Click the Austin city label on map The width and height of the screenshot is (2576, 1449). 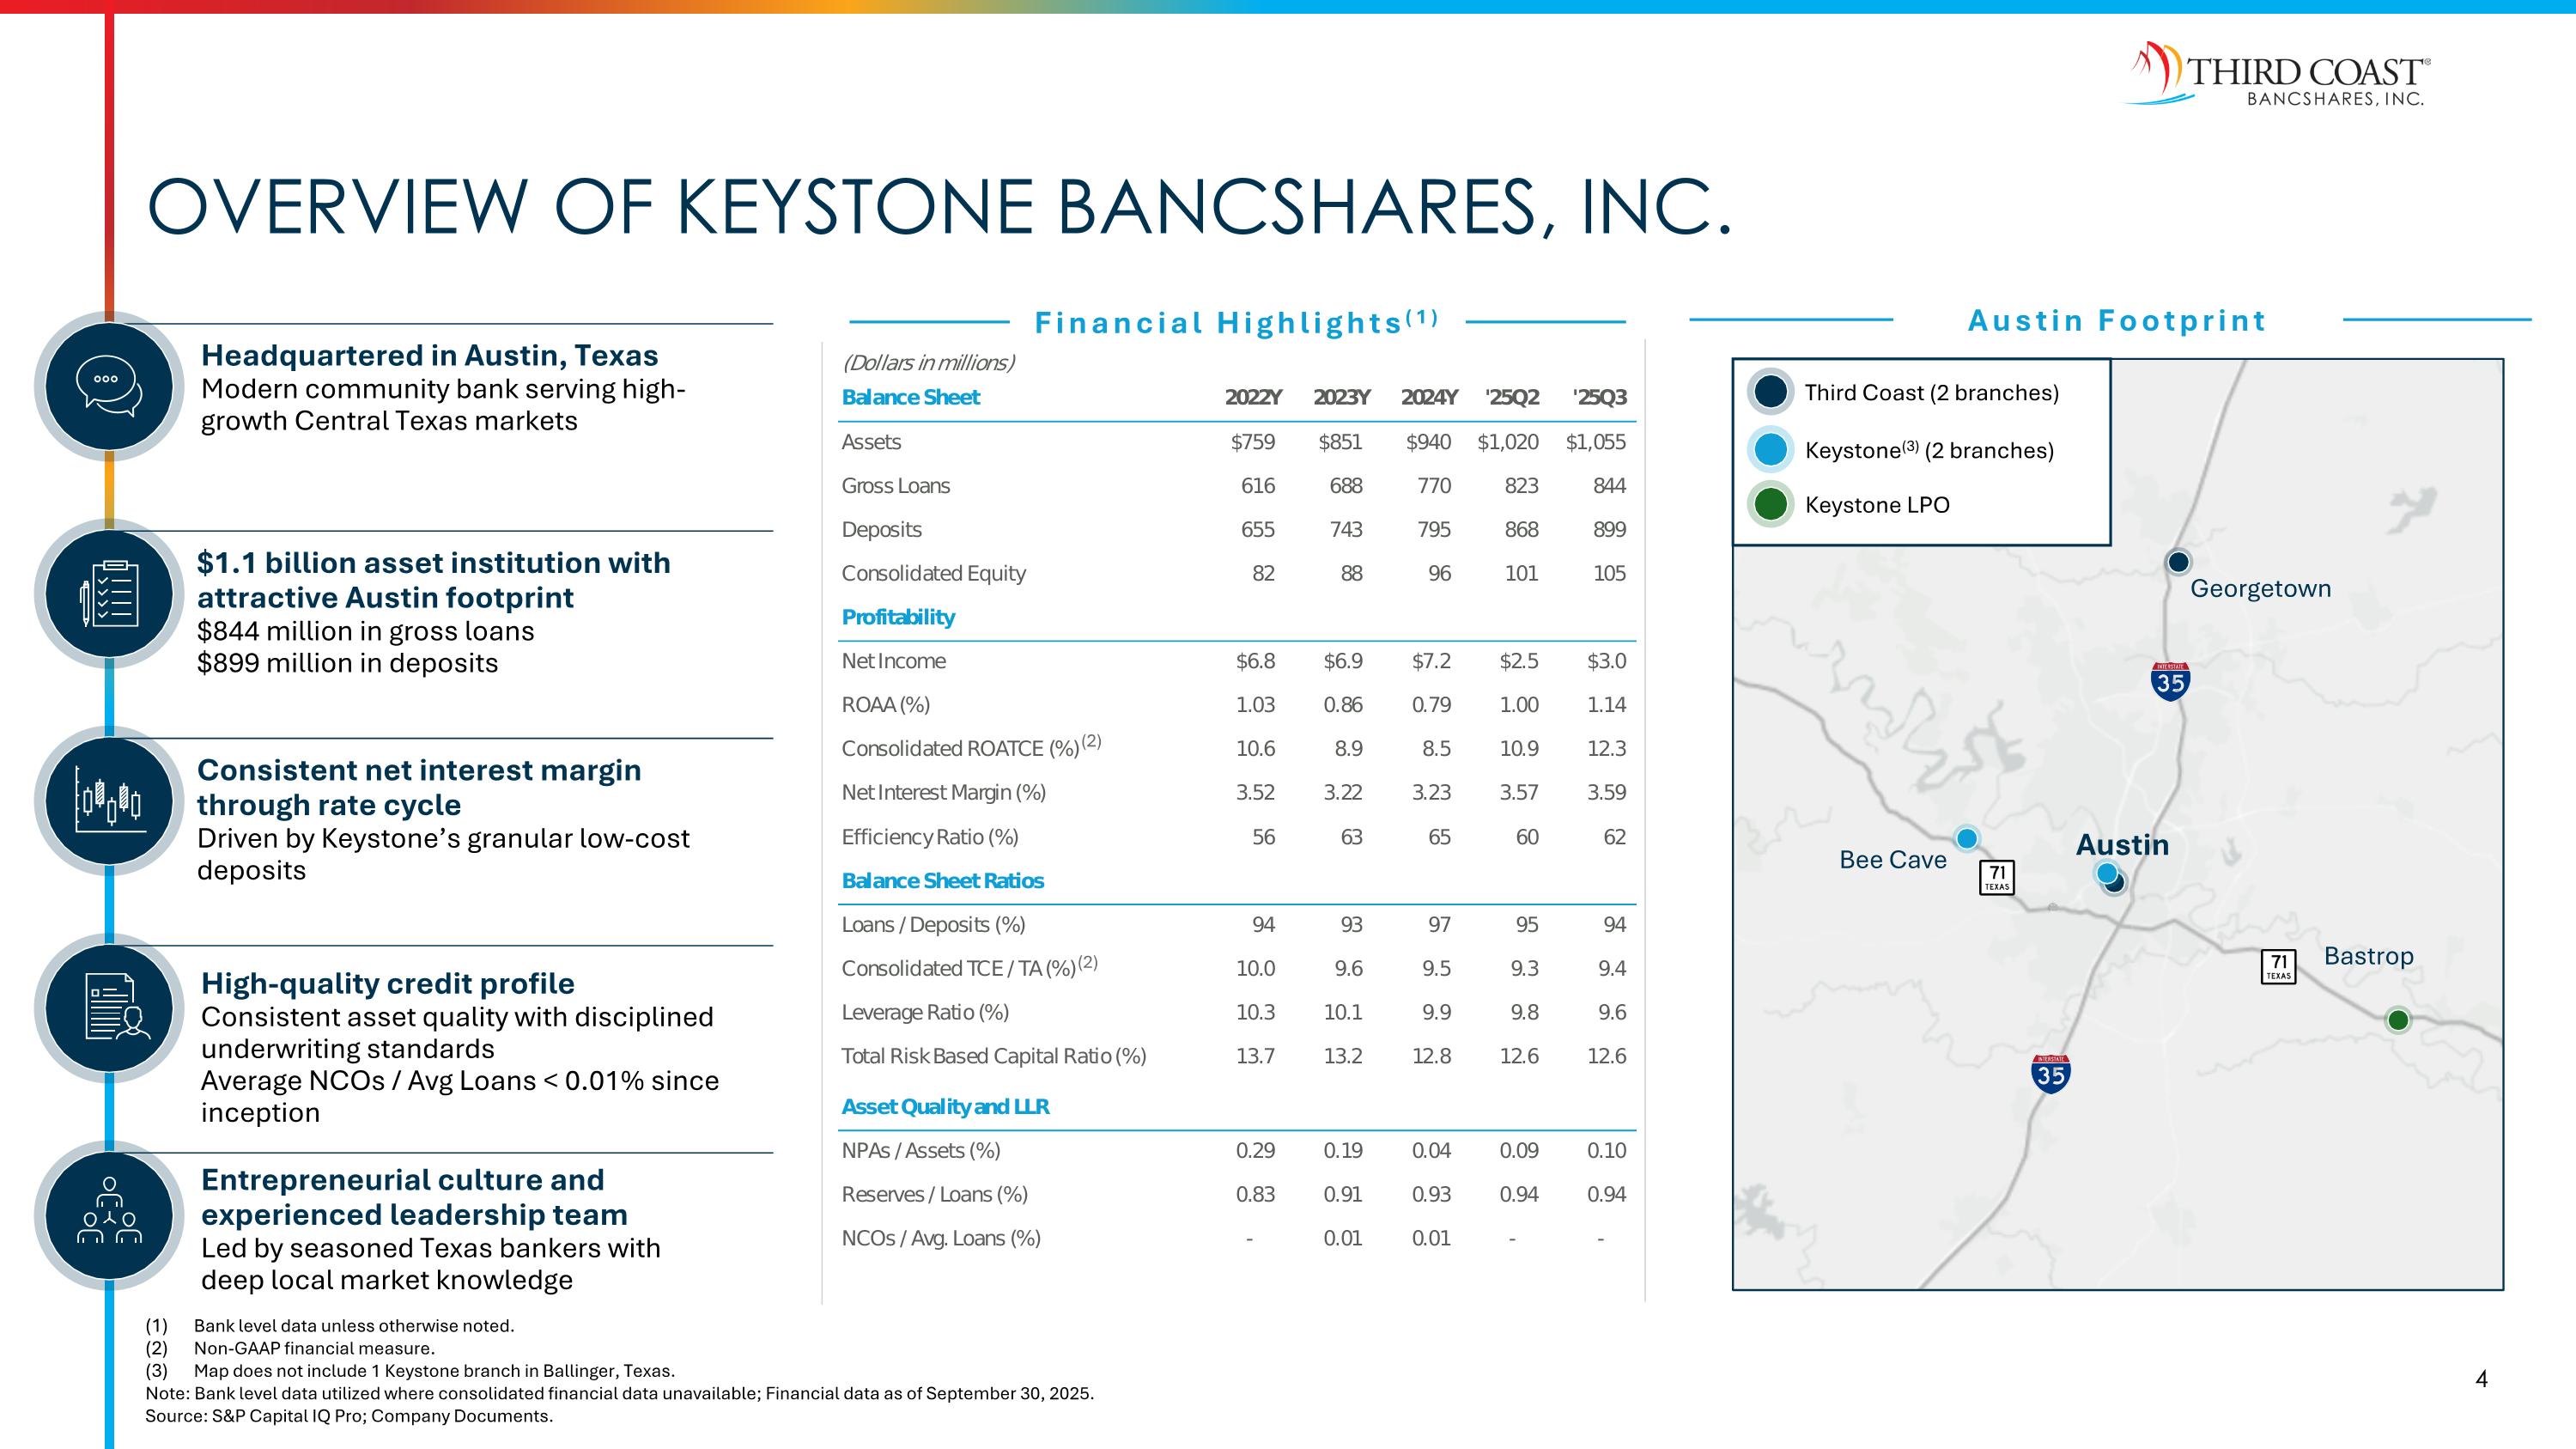(2122, 845)
